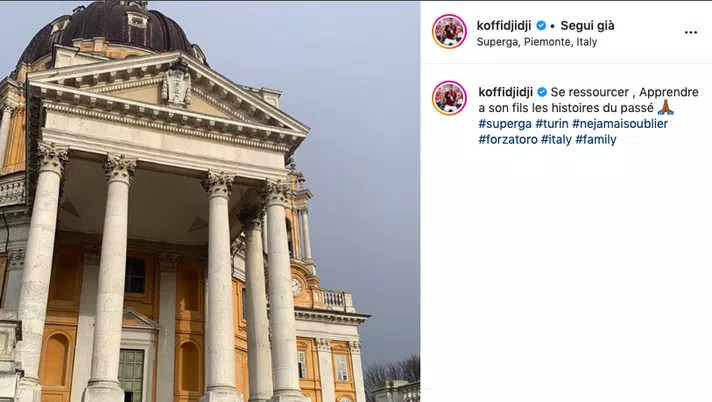Open koffidjidji profile from caption username

point(505,92)
